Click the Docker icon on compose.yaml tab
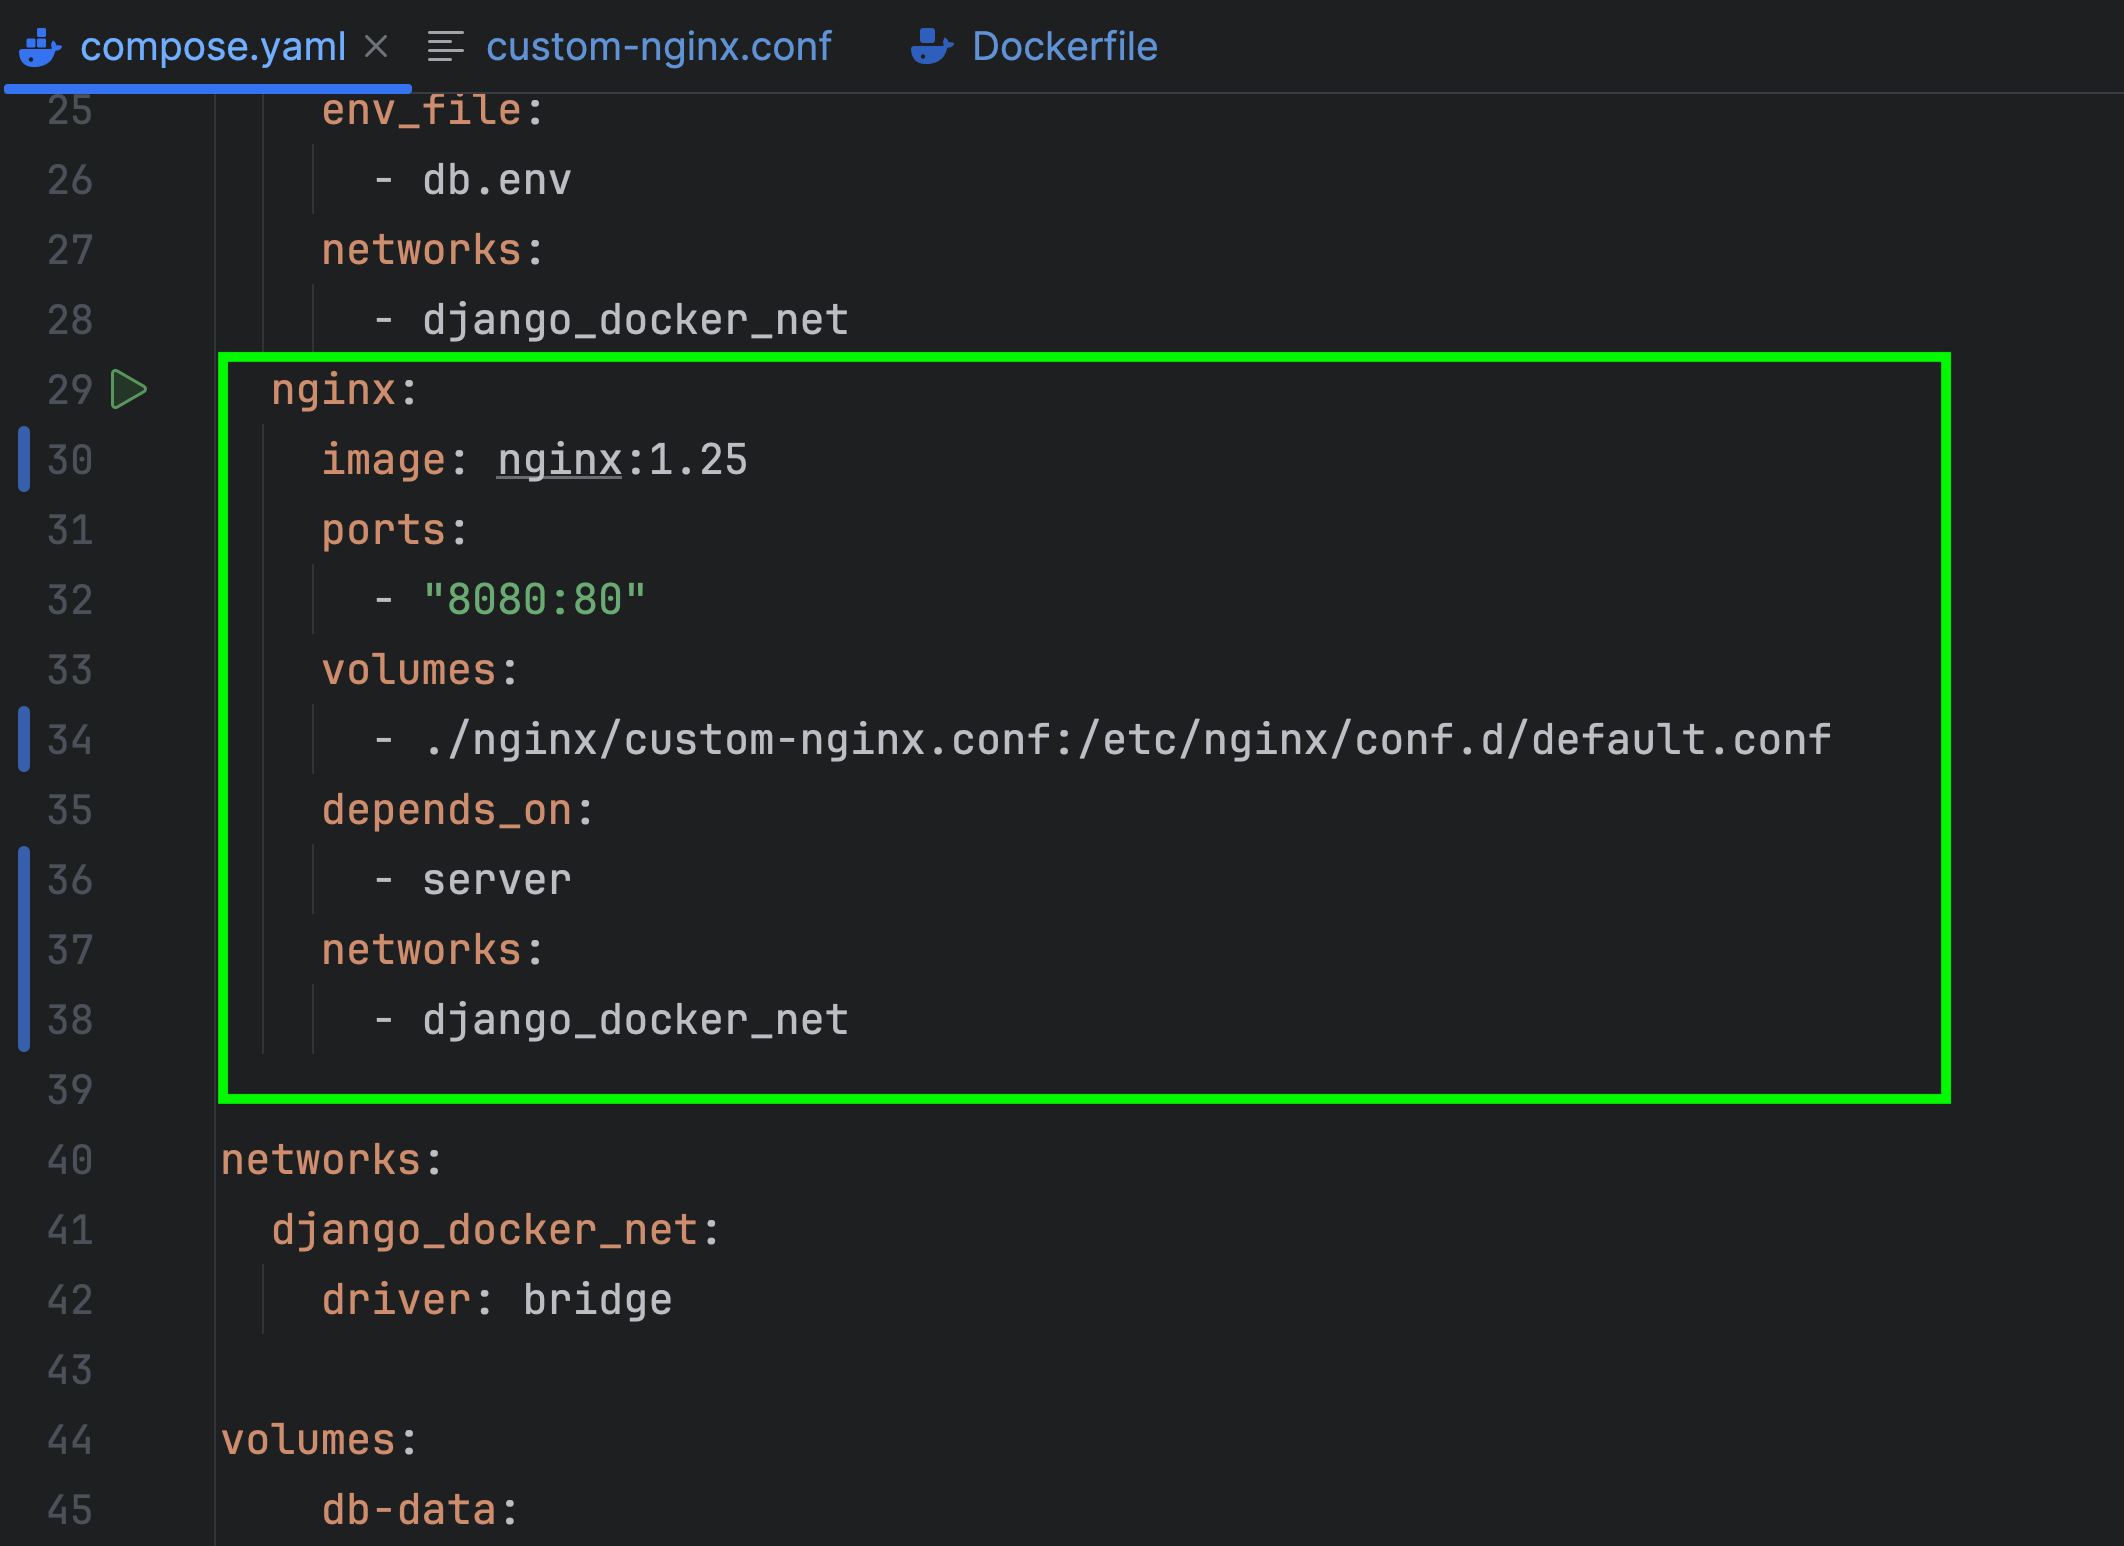This screenshot has width=2124, height=1546. tap(40, 47)
